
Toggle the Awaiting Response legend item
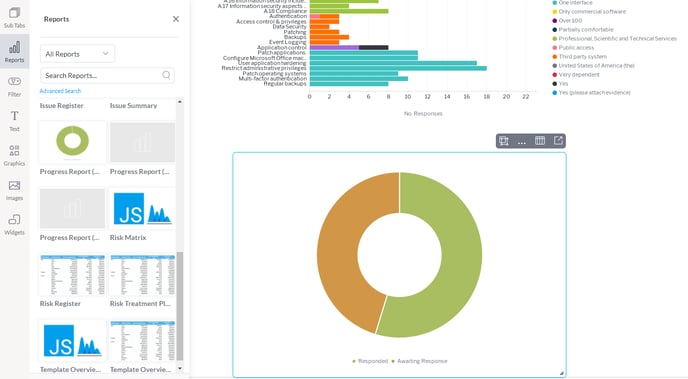pyautogui.click(x=419, y=361)
